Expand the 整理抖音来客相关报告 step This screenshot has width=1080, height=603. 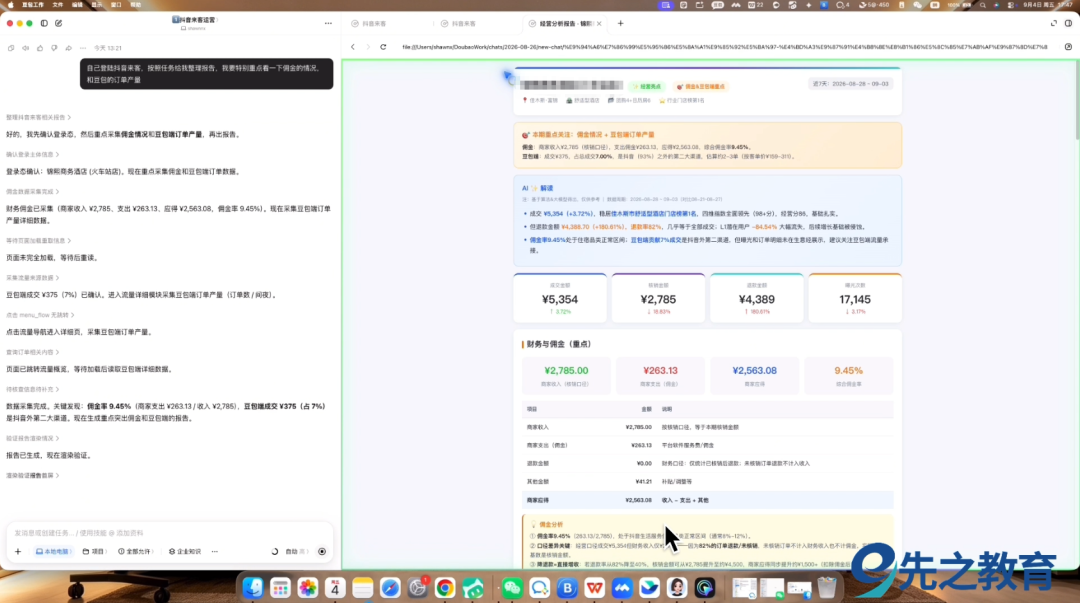pos(39,117)
